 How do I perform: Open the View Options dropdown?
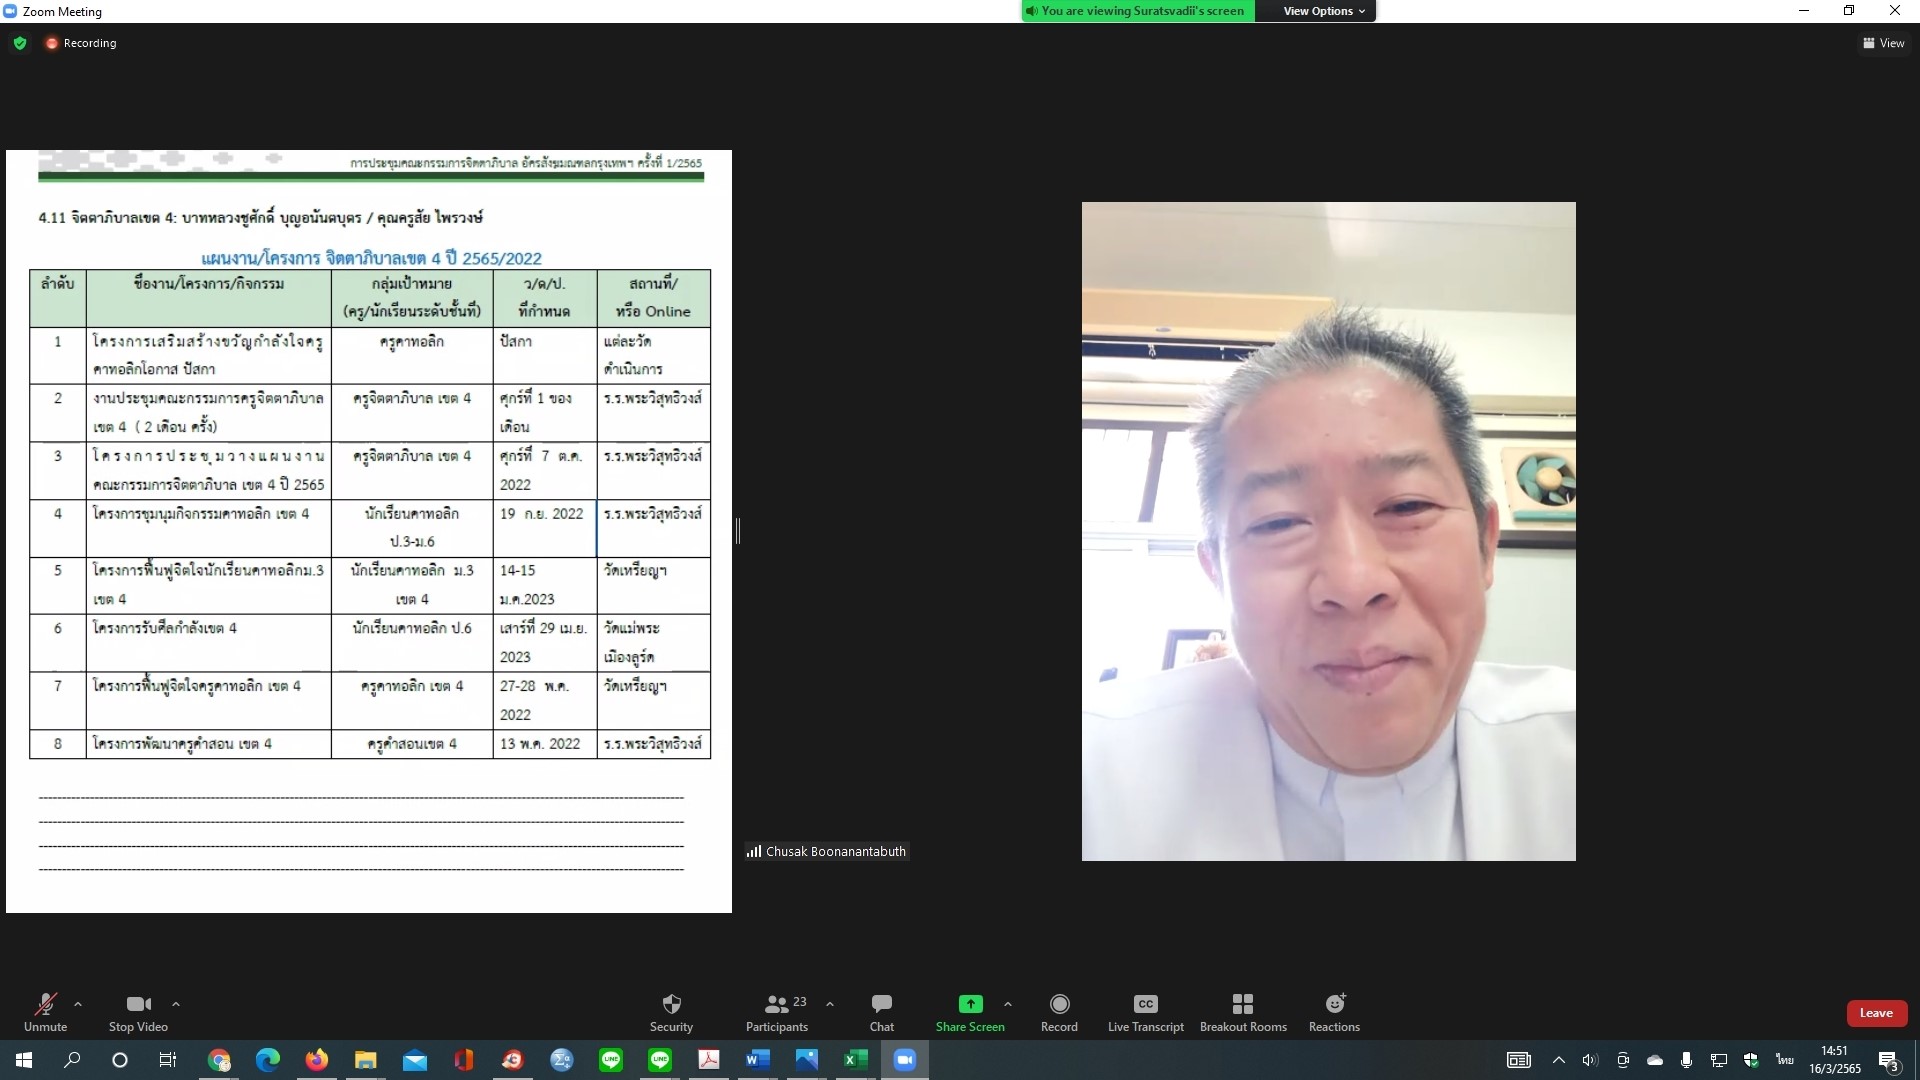click(1323, 11)
